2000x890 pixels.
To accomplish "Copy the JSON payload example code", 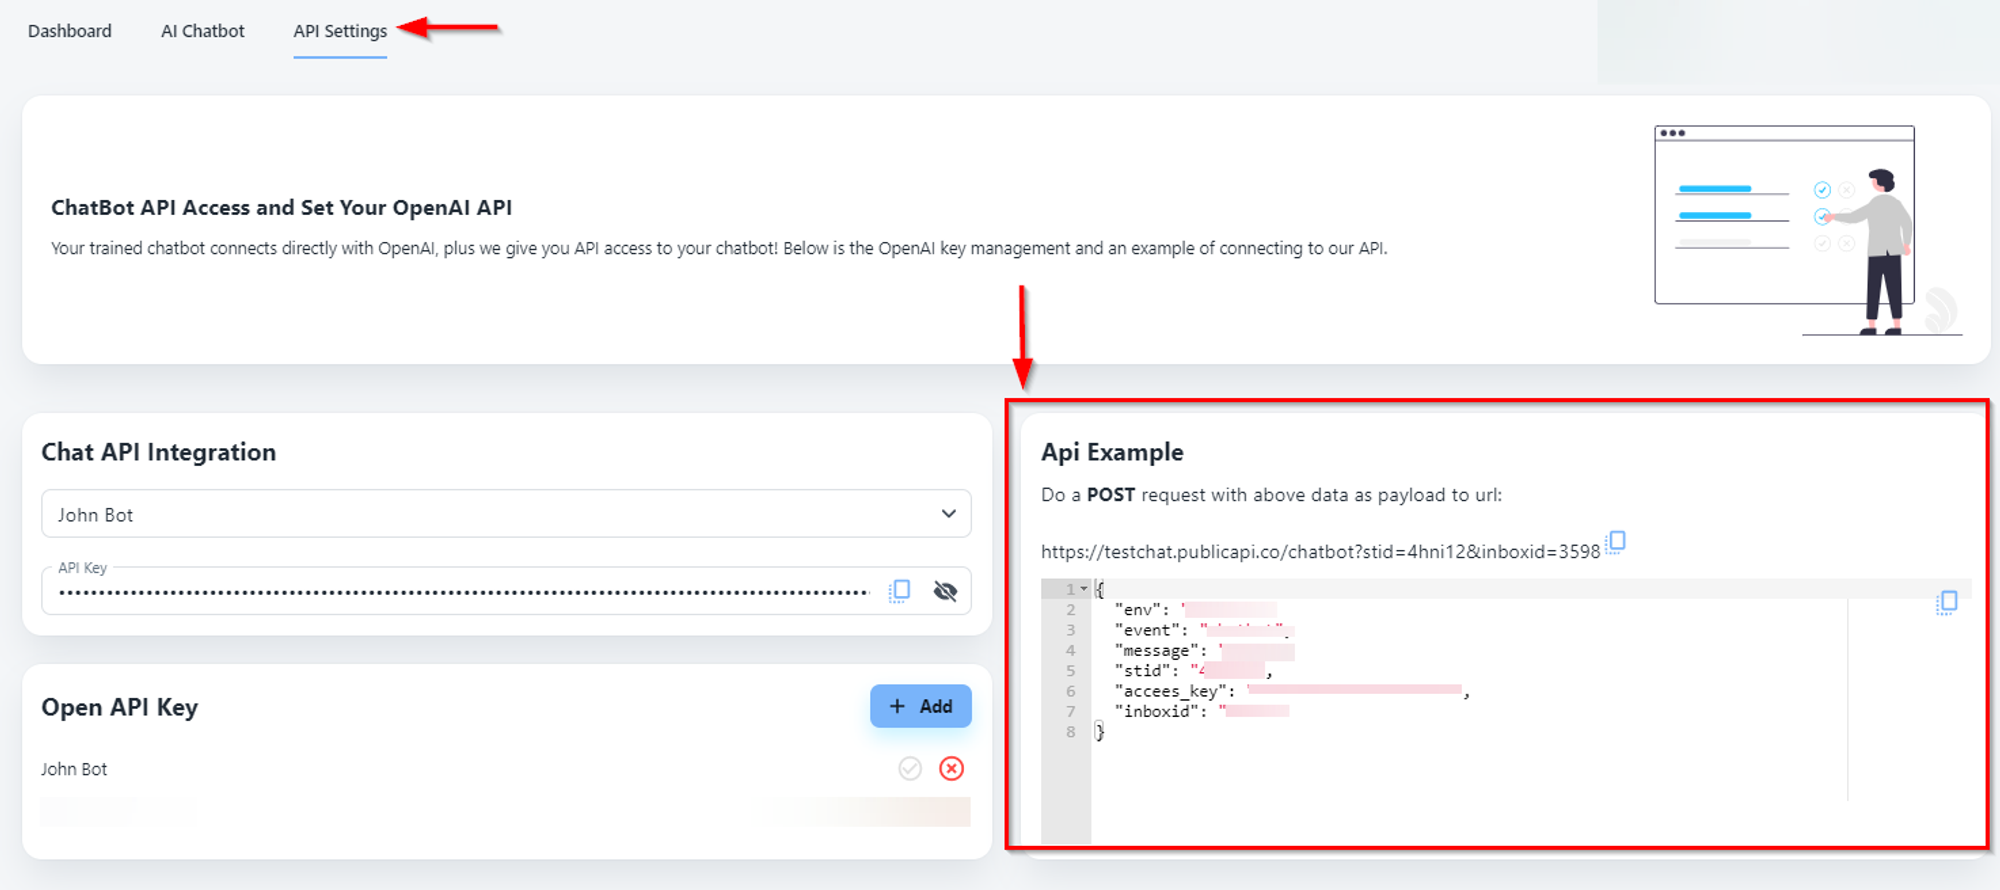I will (x=1947, y=602).
